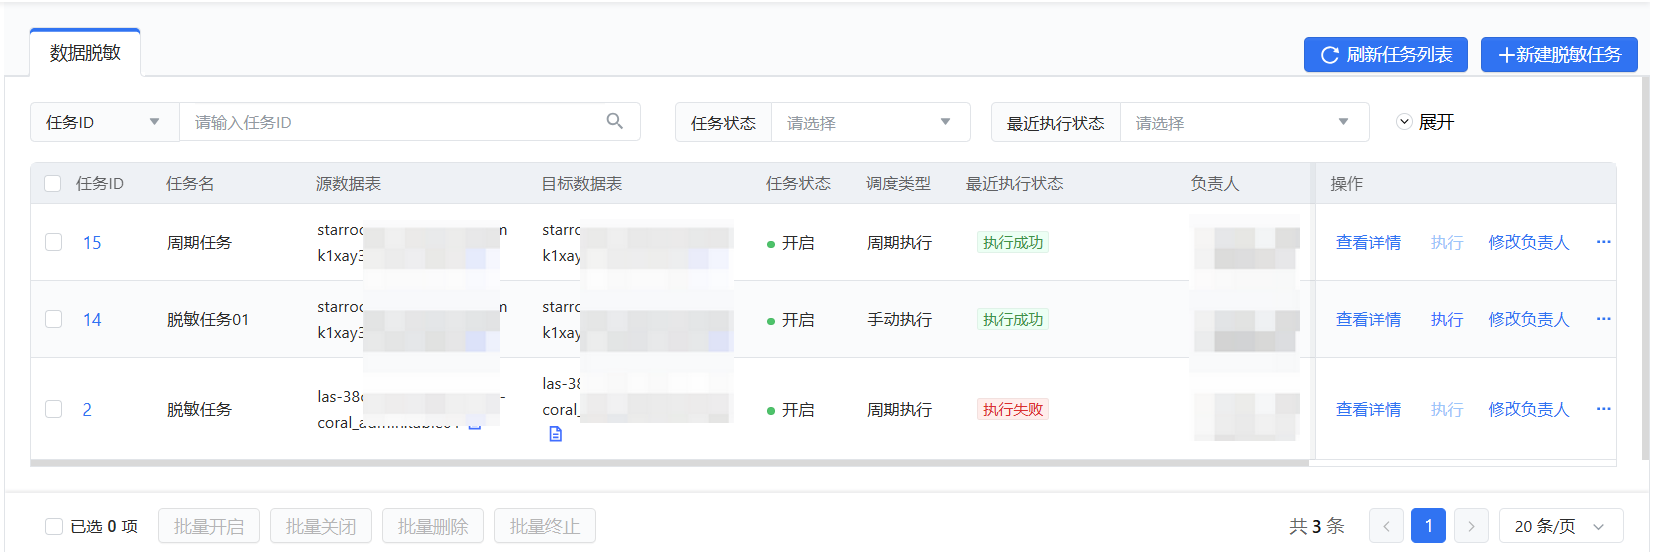Click document icon in task 2 target table
The image size is (1655, 552).
[x=556, y=434]
